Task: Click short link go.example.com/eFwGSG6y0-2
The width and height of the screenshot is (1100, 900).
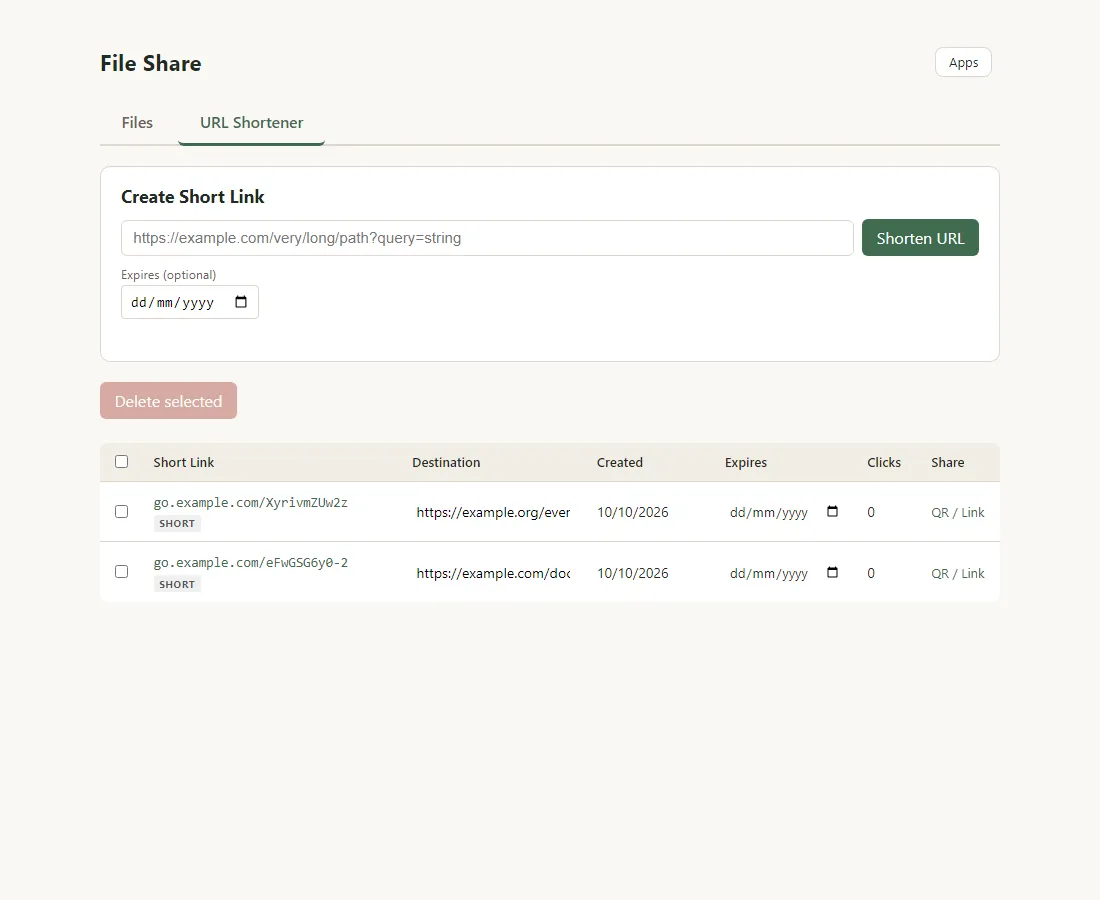Action: (250, 563)
